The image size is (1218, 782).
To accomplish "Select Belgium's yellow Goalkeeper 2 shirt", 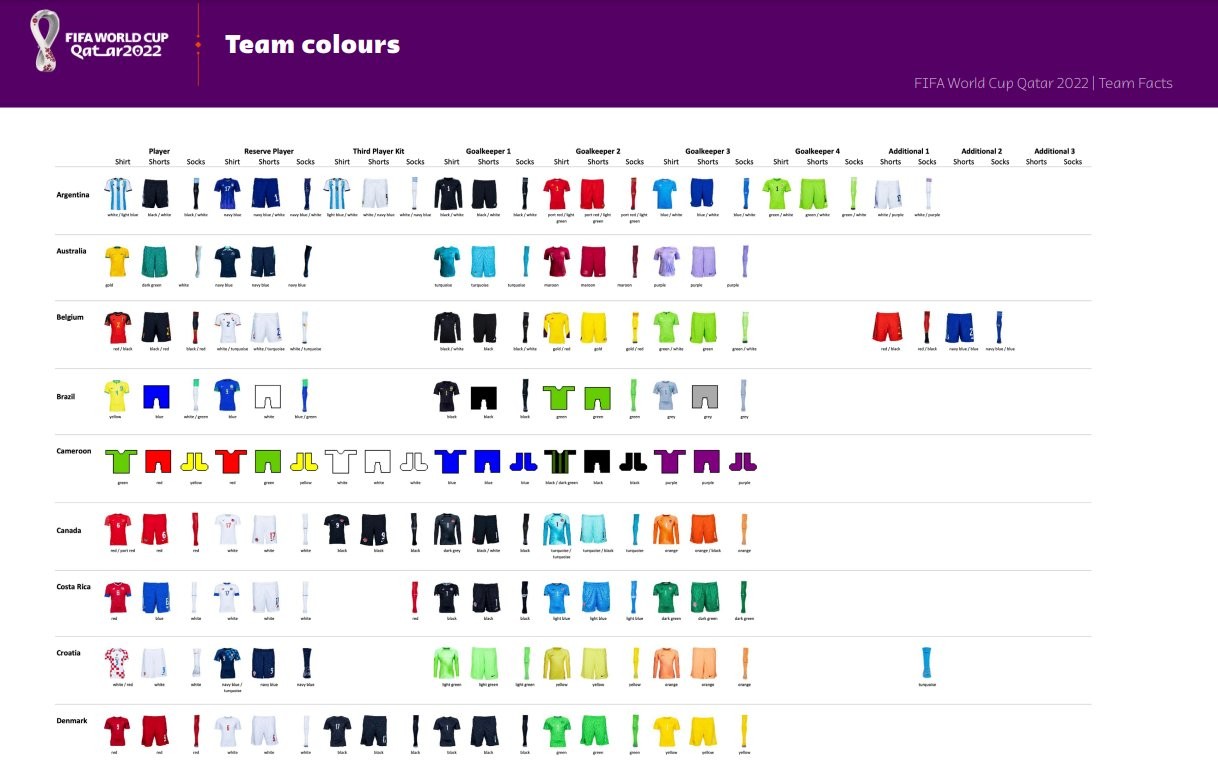I will 557,327.
